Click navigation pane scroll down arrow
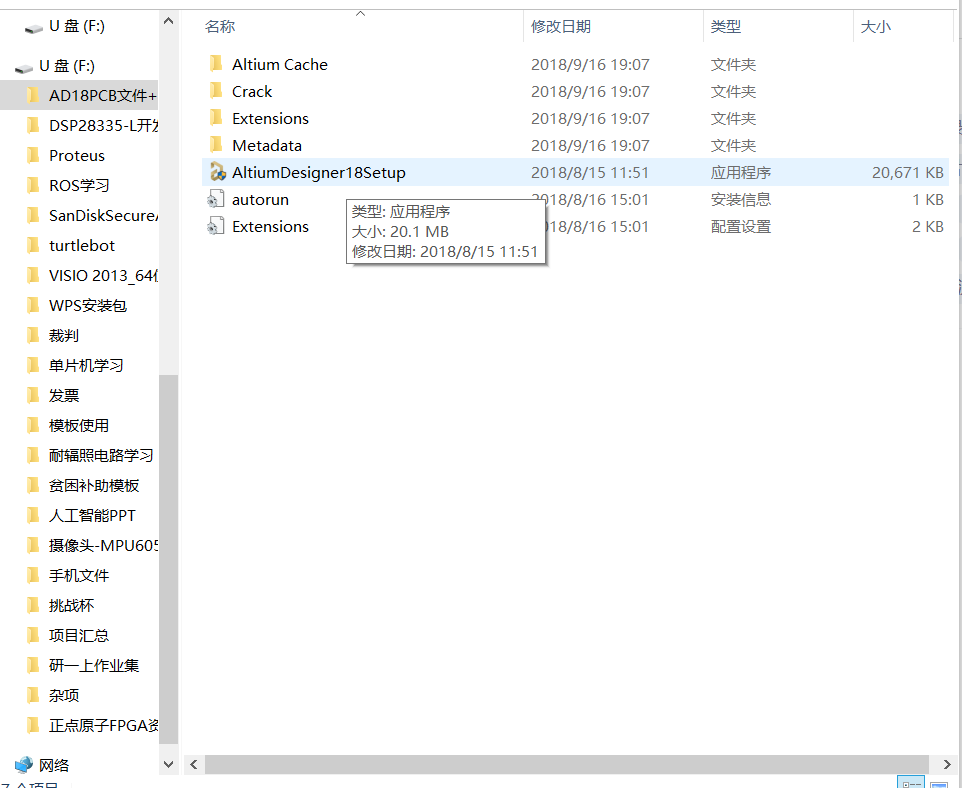The height and width of the screenshot is (788, 962). point(169,765)
